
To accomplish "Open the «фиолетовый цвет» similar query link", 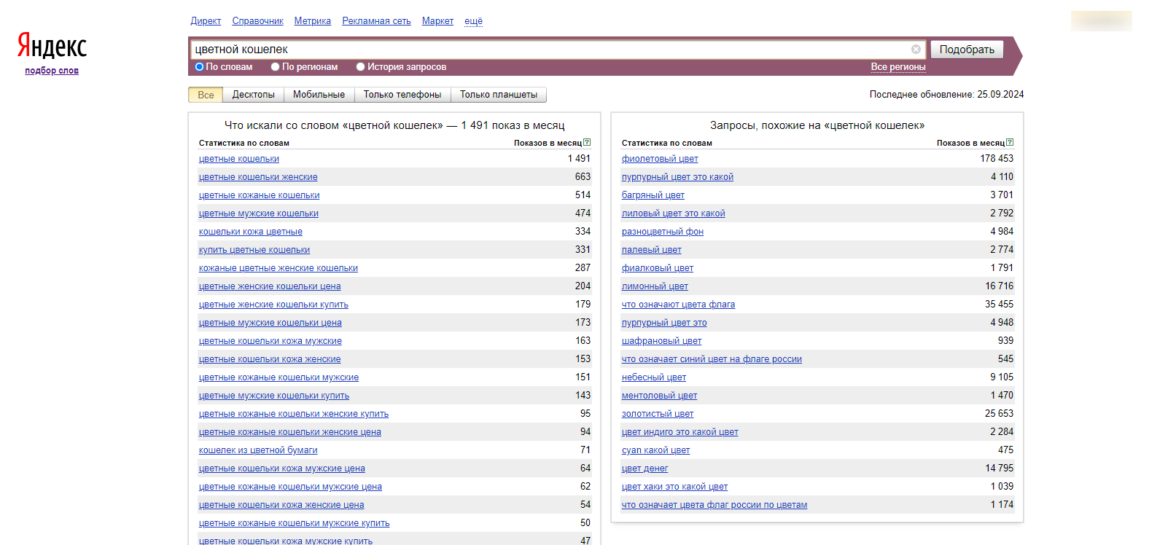I will pos(660,159).
